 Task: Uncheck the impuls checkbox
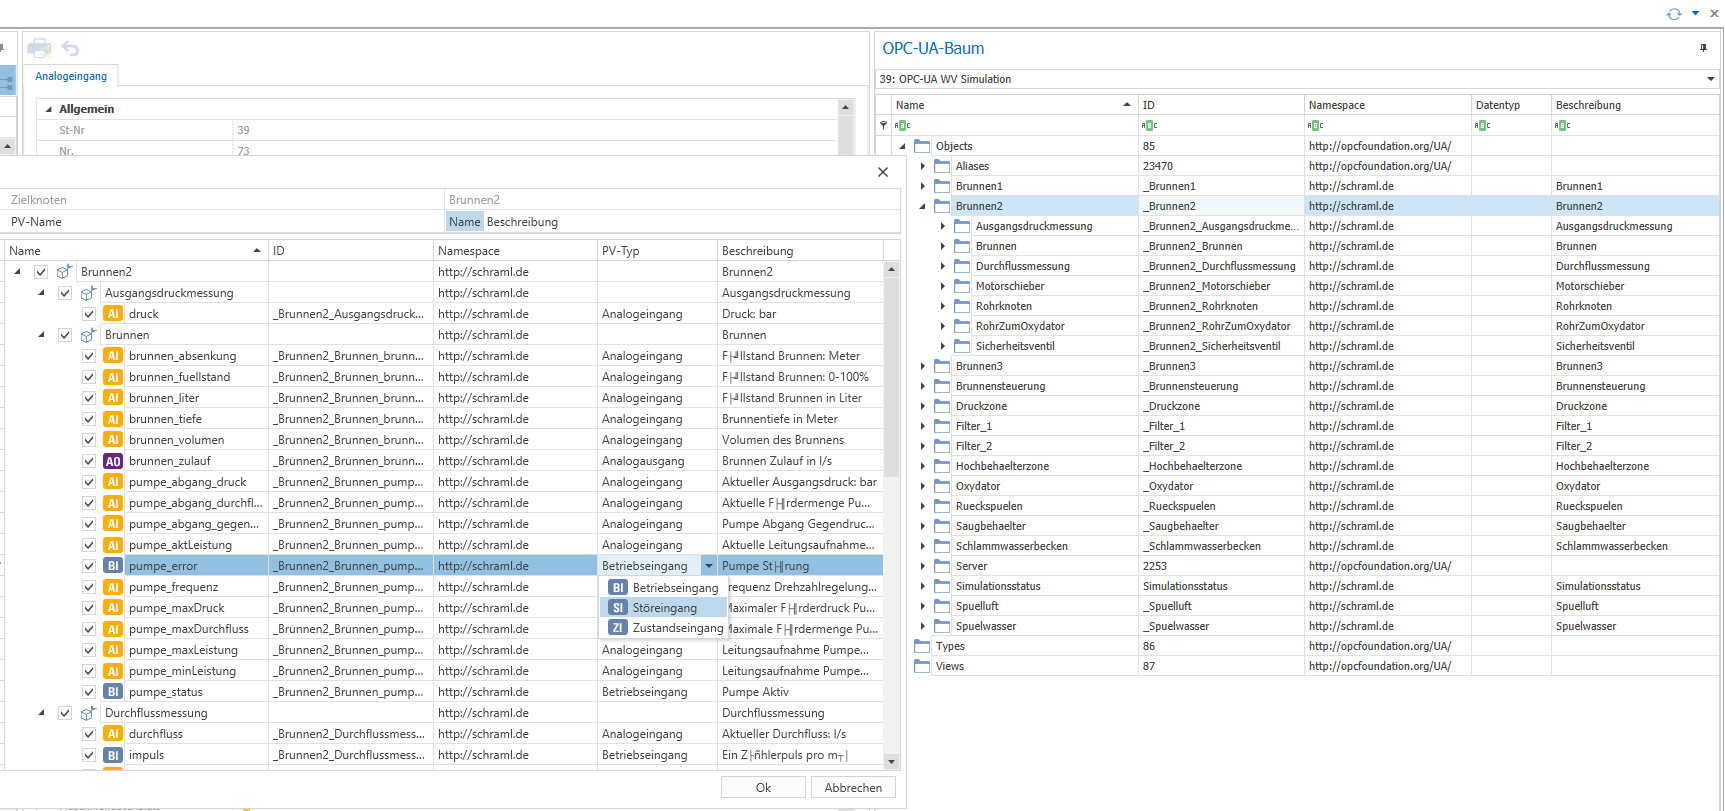[x=89, y=755]
